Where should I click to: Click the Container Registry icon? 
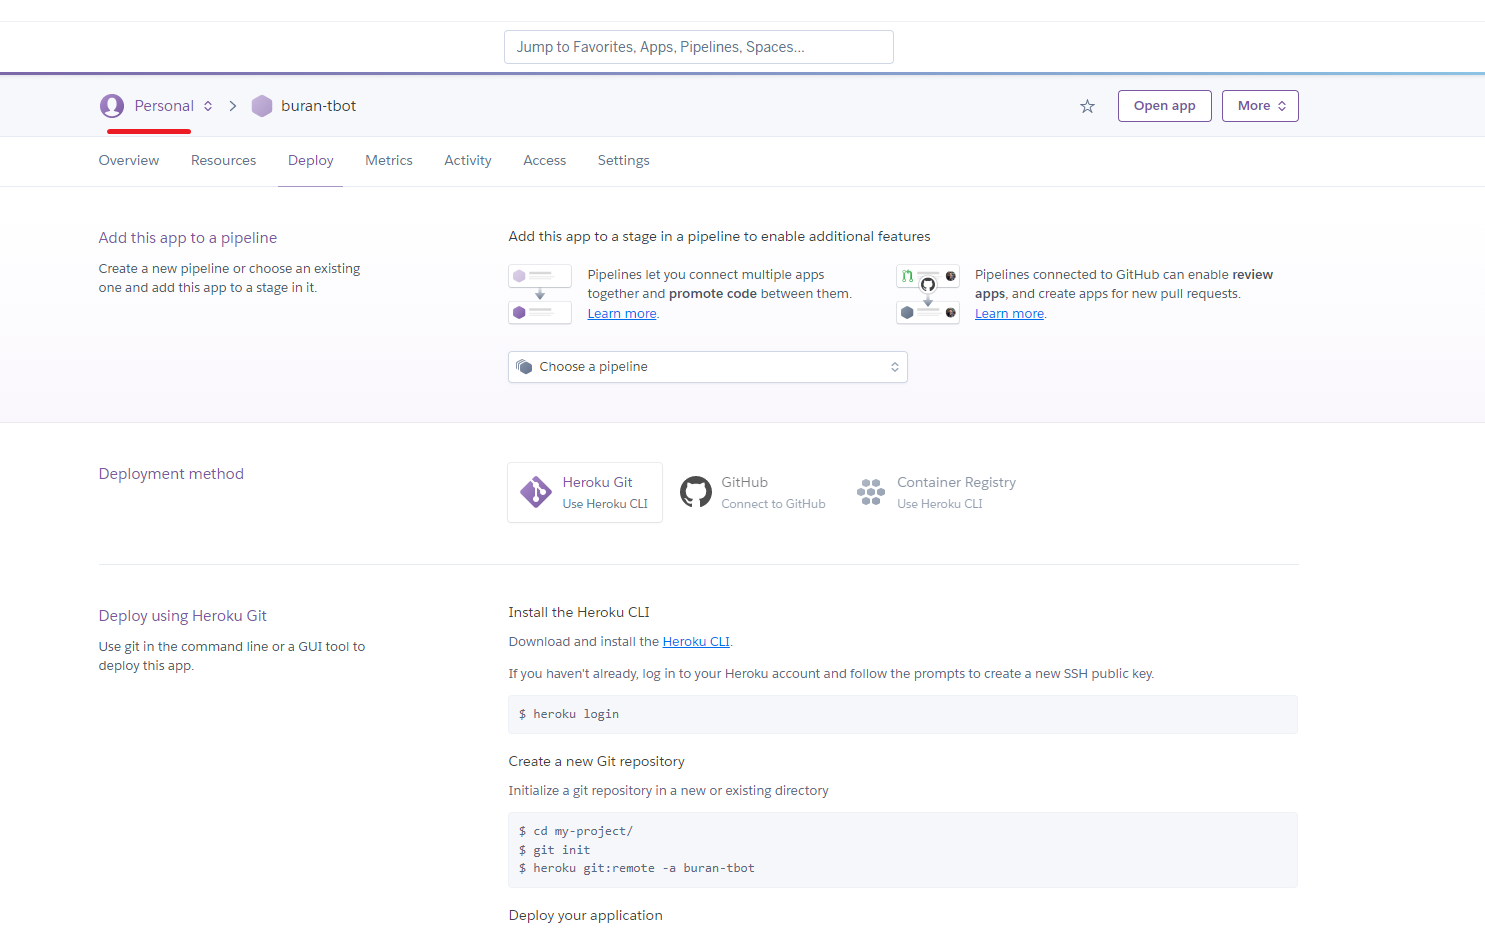pos(871,492)
